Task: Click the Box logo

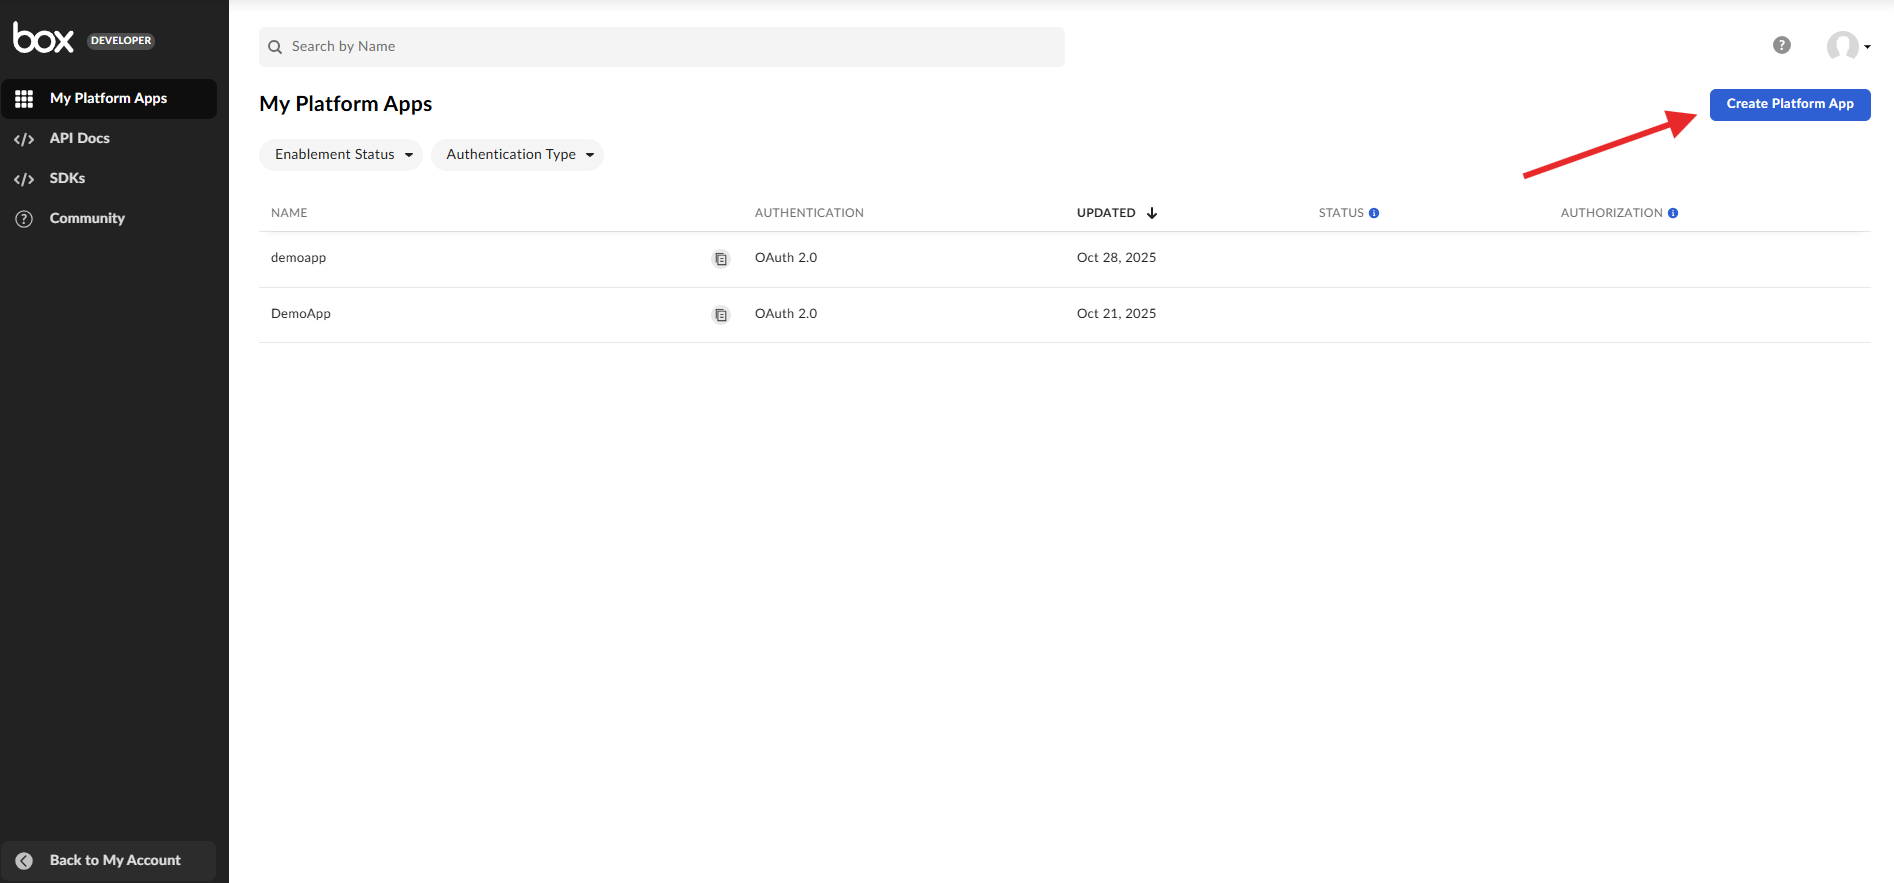Action: pyautogui.click(x=43, y=38)
